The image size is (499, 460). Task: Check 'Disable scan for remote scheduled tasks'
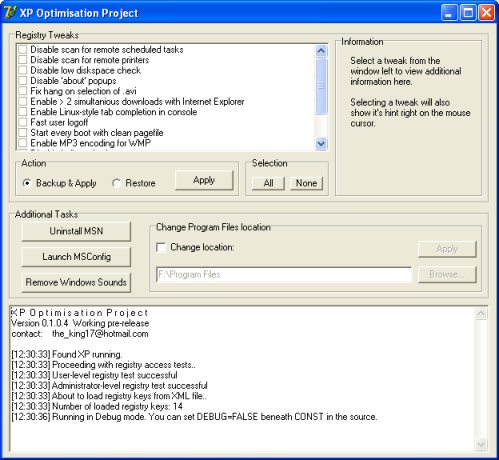pyautogui.click(x=23, y=50)
